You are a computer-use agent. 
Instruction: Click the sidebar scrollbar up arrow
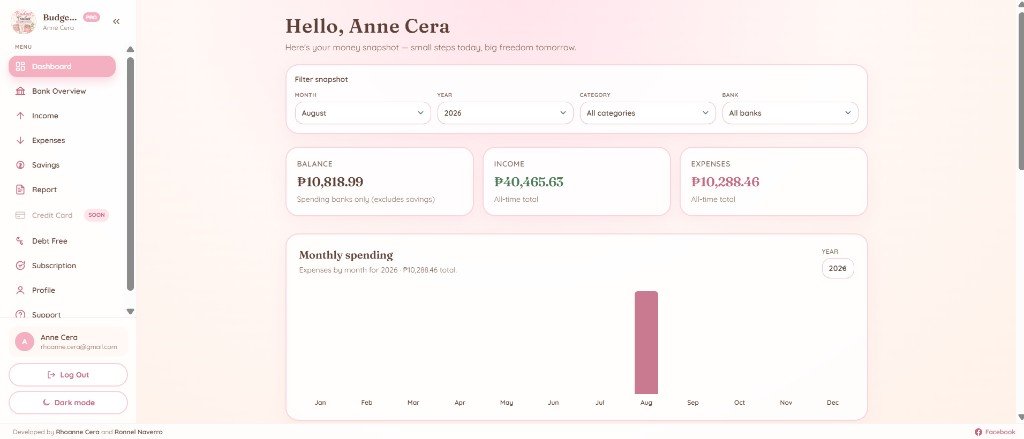click(130, 50)
